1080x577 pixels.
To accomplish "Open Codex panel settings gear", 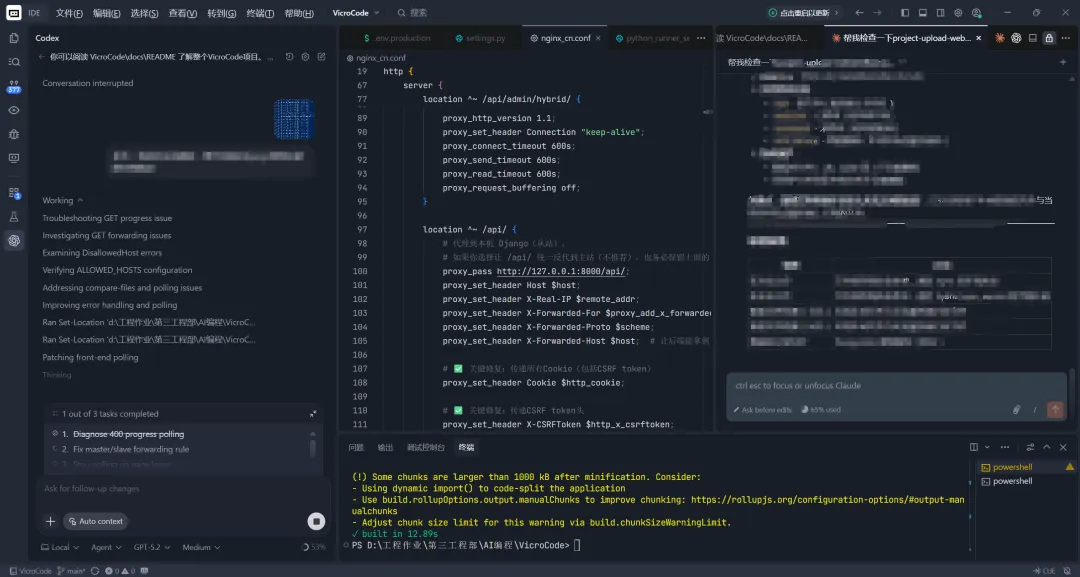I will click(x=305, y=57).
